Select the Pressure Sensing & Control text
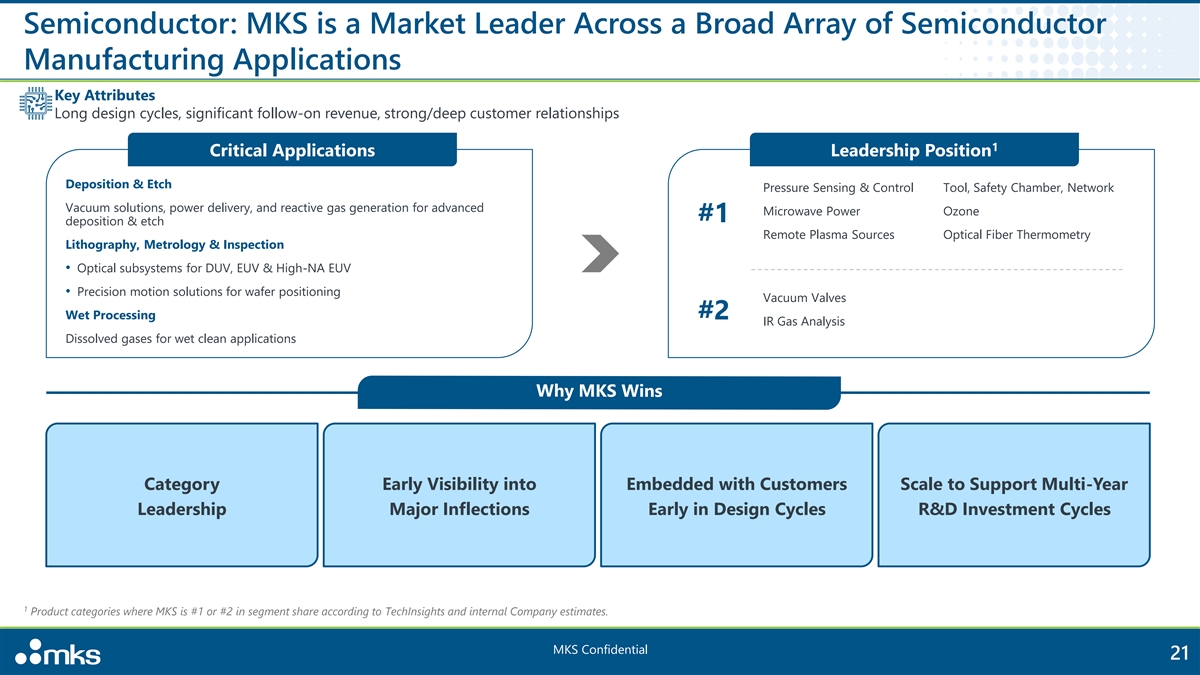Image resolution: width=1200 pixels, height=675 pixels. 838,188
